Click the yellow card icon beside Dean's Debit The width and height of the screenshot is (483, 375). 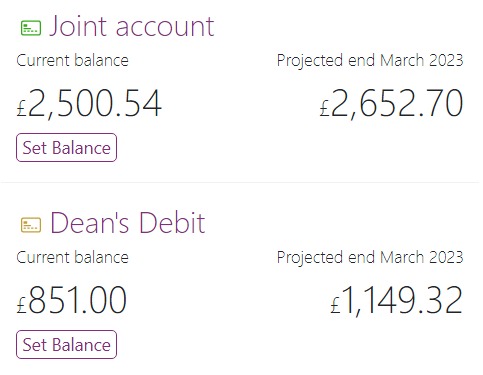click(31, 225)
